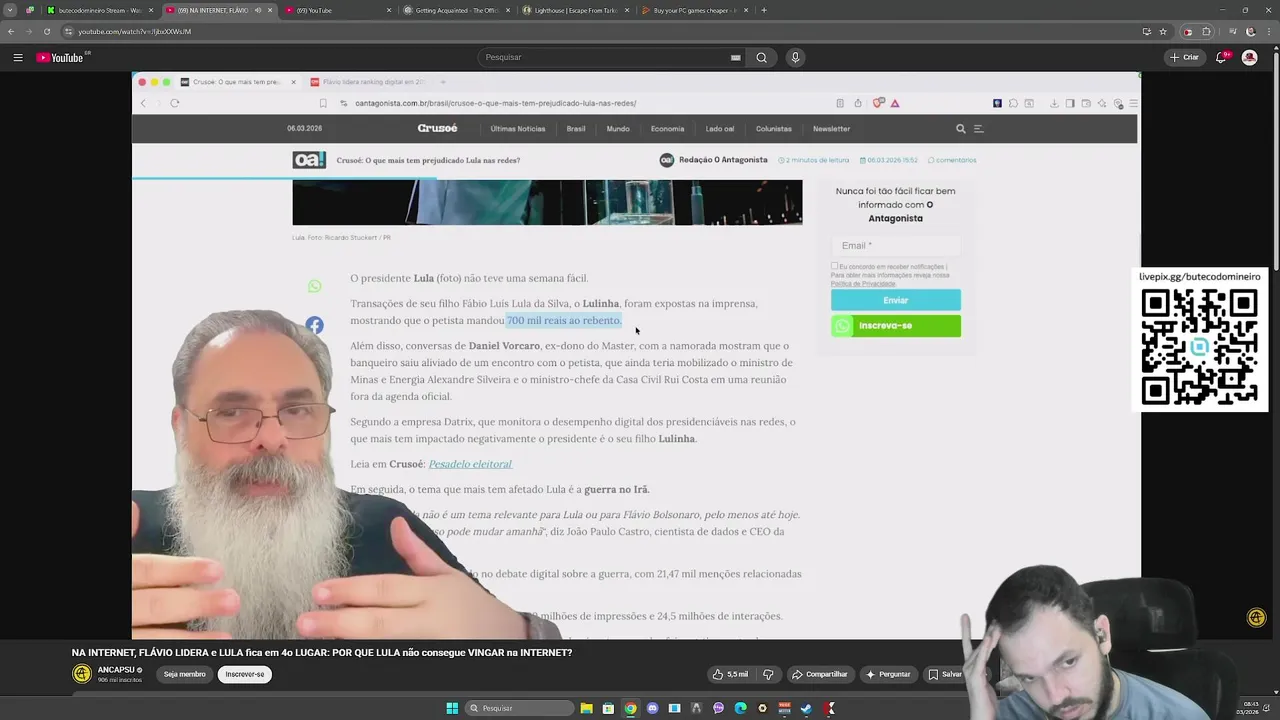
Task: Click the Crusoé site search magnifier
Action: coord(961,128)
